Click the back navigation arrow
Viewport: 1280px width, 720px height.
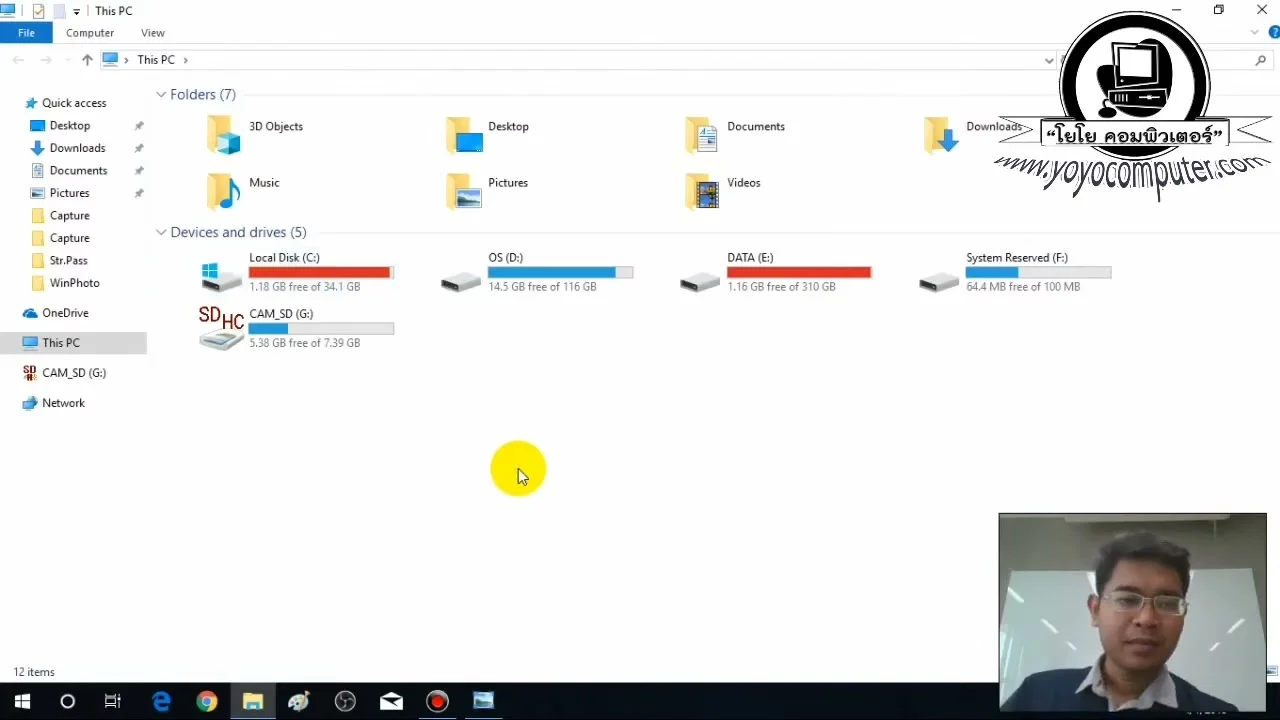pos(17,60)
